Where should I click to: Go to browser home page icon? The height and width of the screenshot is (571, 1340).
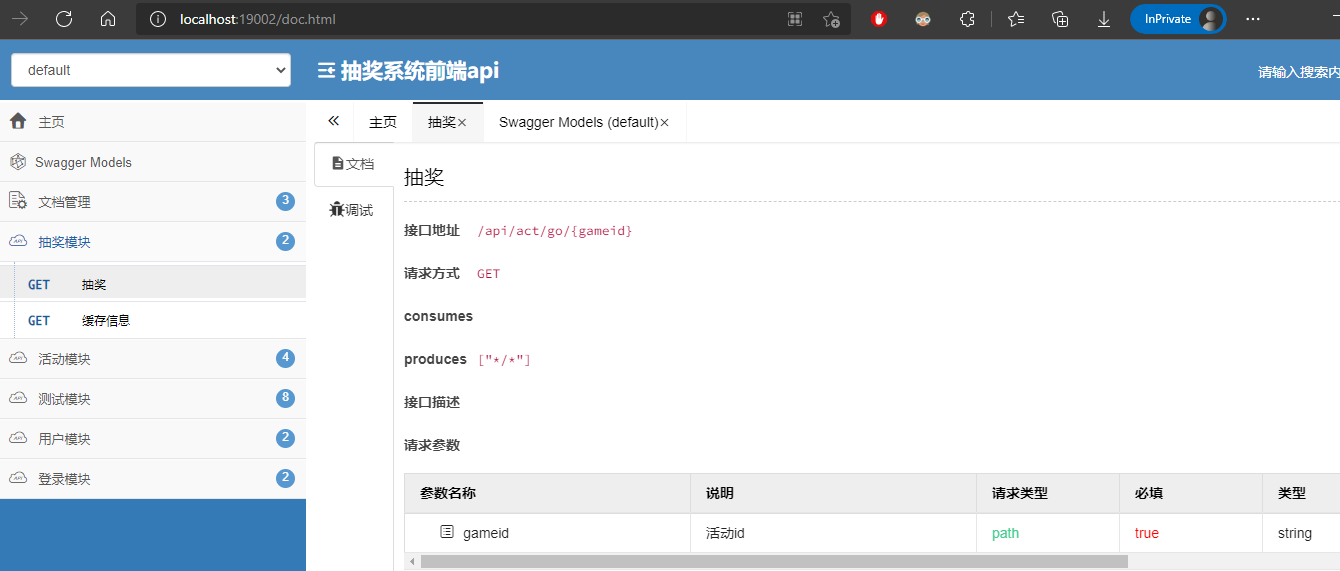coord(108,19)
